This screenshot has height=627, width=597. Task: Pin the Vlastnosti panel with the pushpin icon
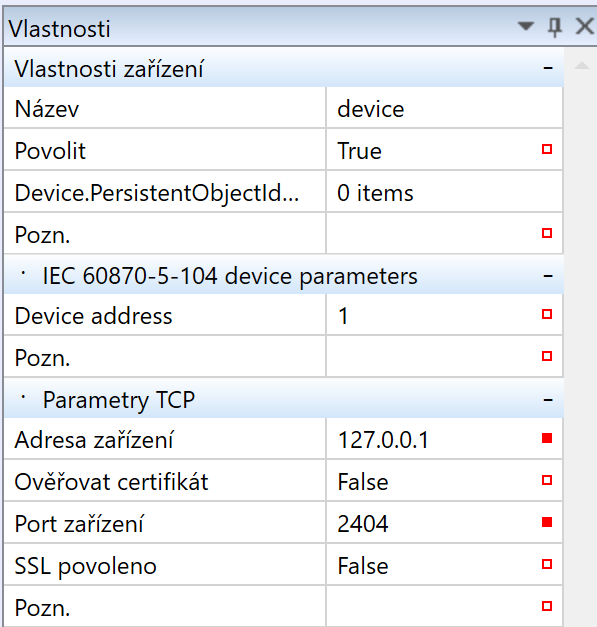pos(554,27)
